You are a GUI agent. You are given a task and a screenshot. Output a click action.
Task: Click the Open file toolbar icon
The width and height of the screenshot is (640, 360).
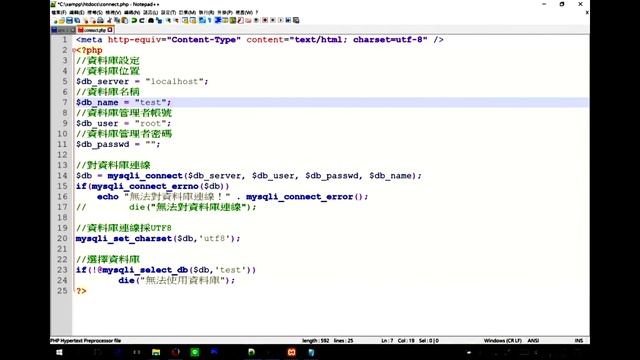click(x=62, y=20)
